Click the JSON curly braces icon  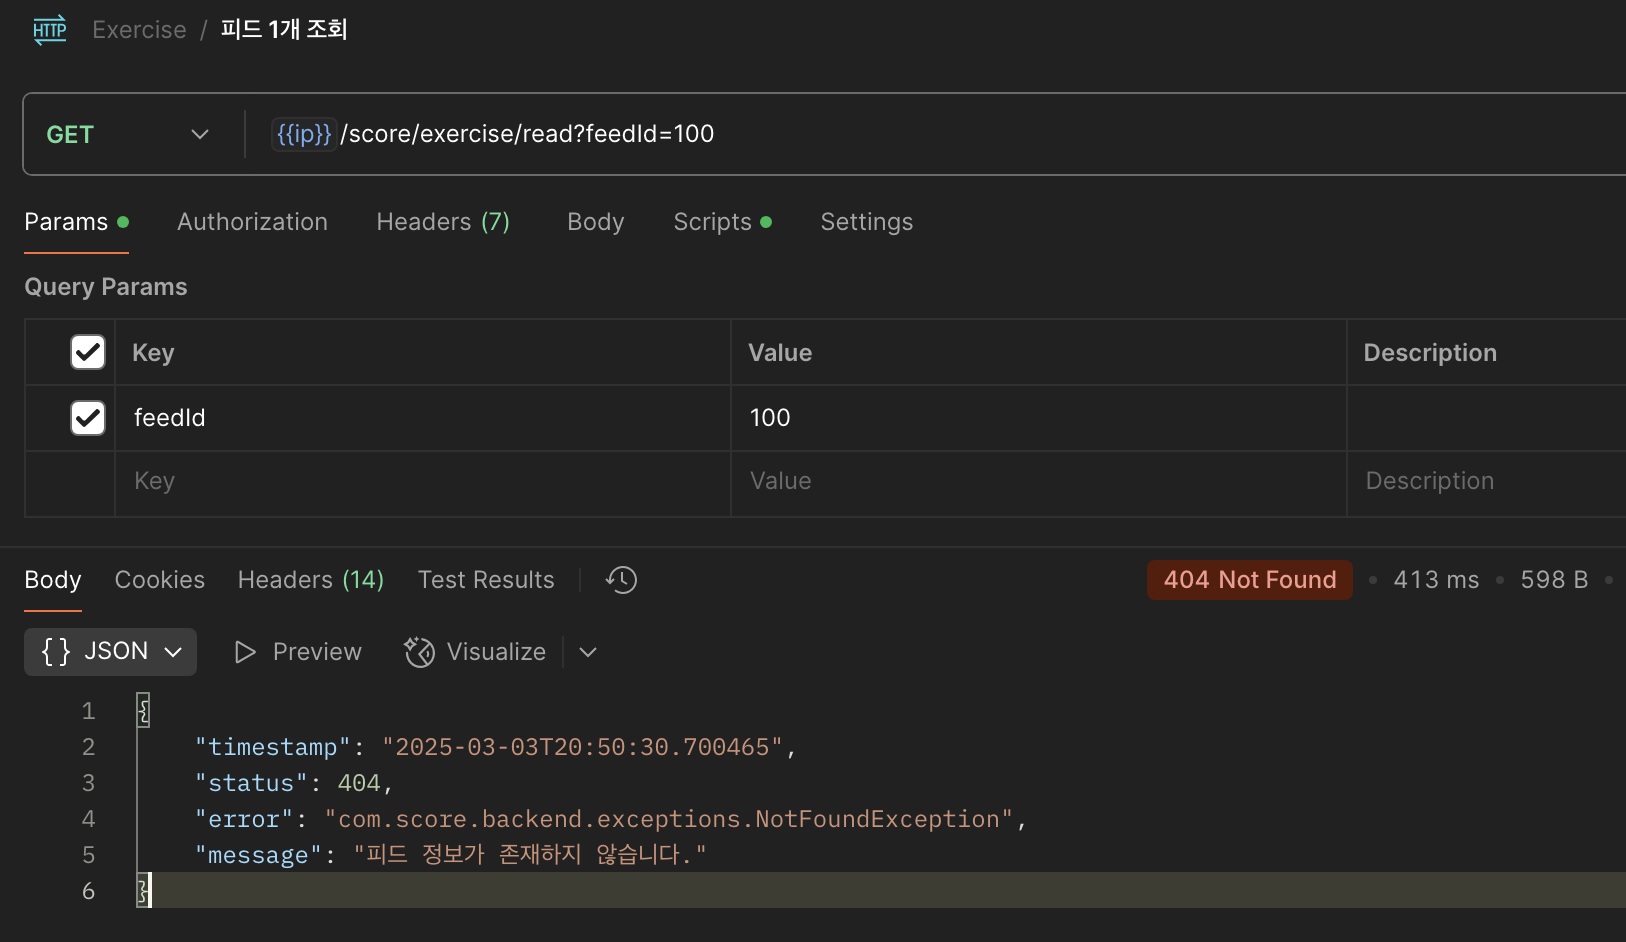pos(56,651)
